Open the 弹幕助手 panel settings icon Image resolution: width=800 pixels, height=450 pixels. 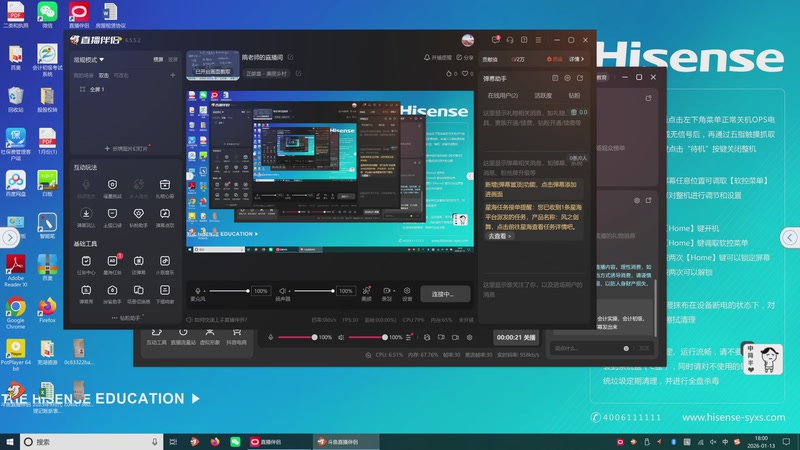[x=567, y=78]
